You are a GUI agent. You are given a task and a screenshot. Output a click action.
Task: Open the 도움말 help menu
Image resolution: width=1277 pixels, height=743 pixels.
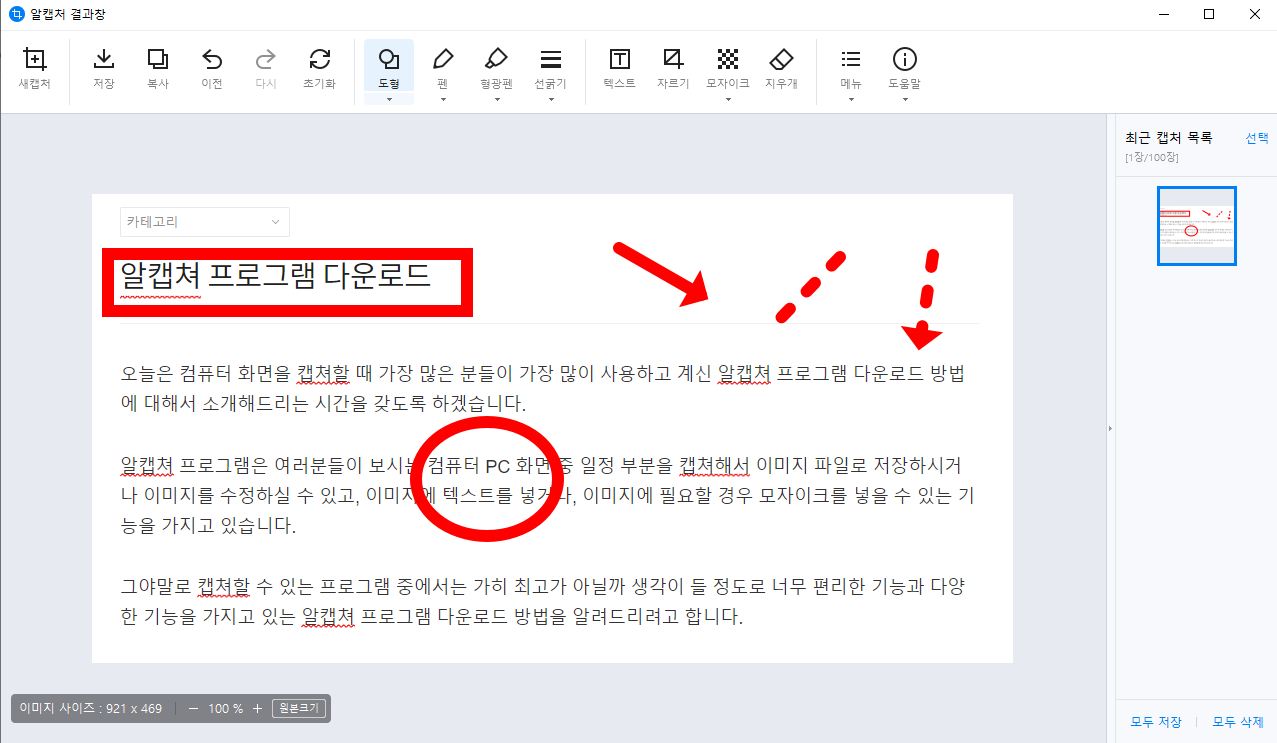(904, 68)
